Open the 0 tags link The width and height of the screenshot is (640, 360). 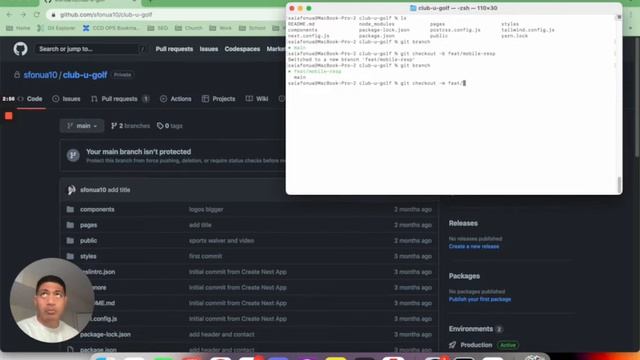[169, 126]
